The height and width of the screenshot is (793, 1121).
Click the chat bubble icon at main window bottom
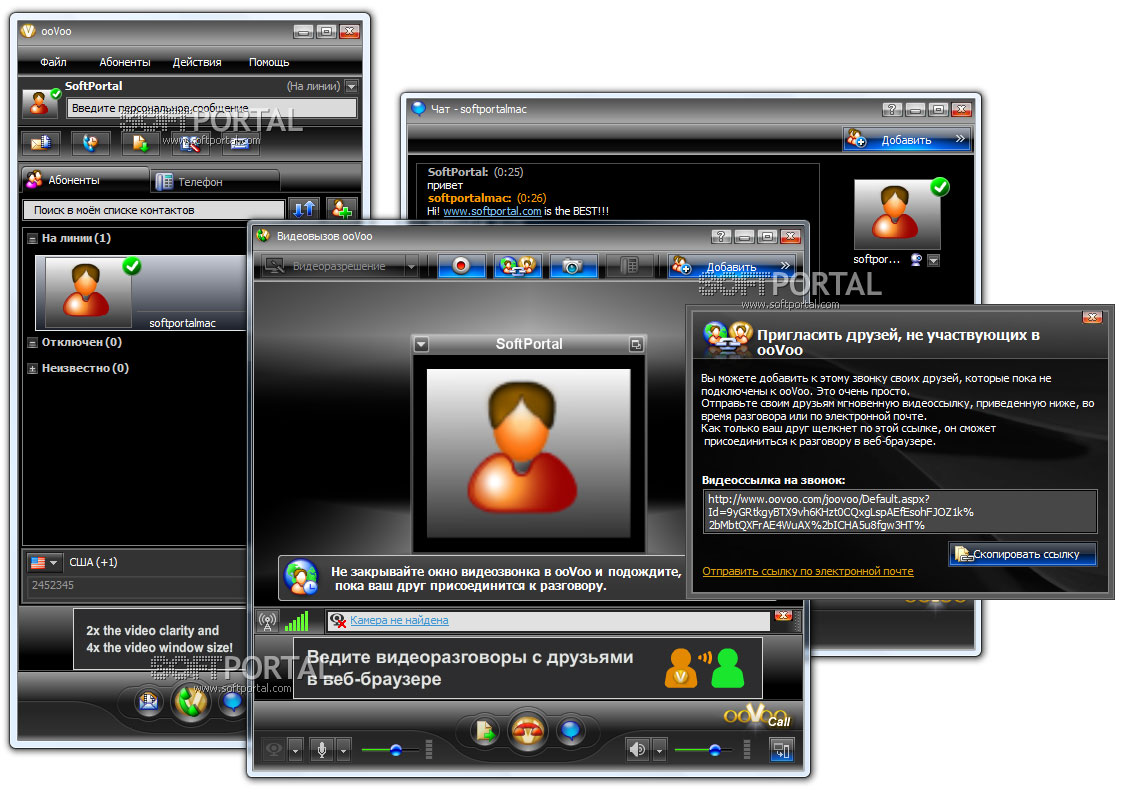point(233,701)
